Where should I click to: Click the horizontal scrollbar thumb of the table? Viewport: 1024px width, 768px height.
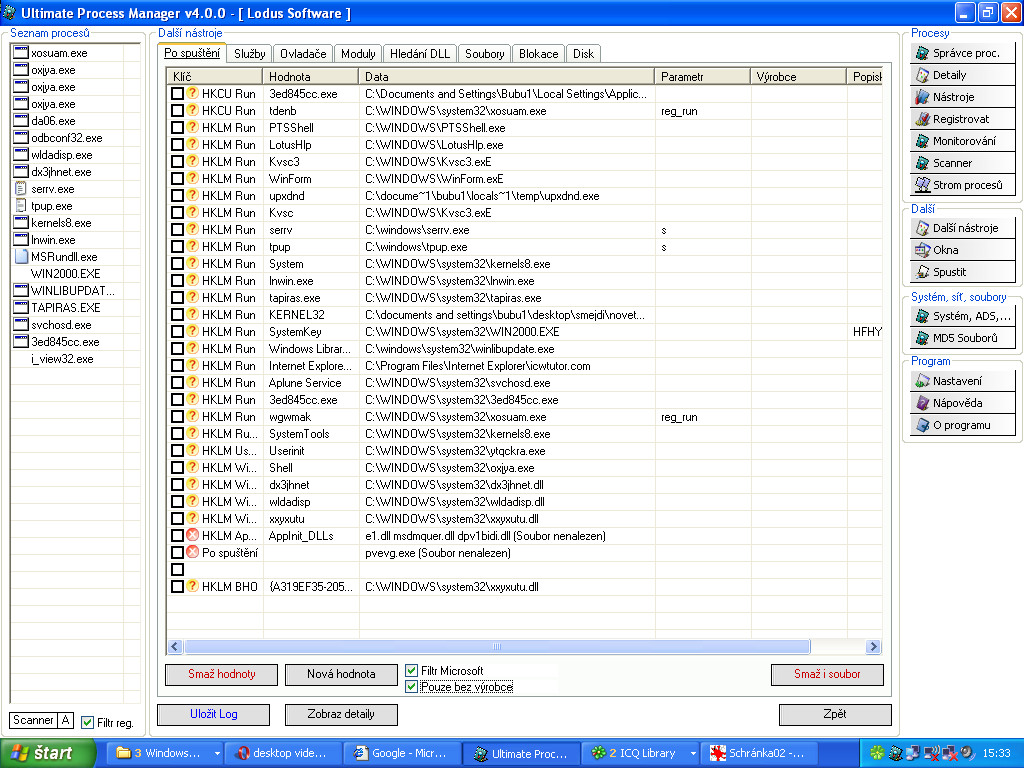click(497, 647)
